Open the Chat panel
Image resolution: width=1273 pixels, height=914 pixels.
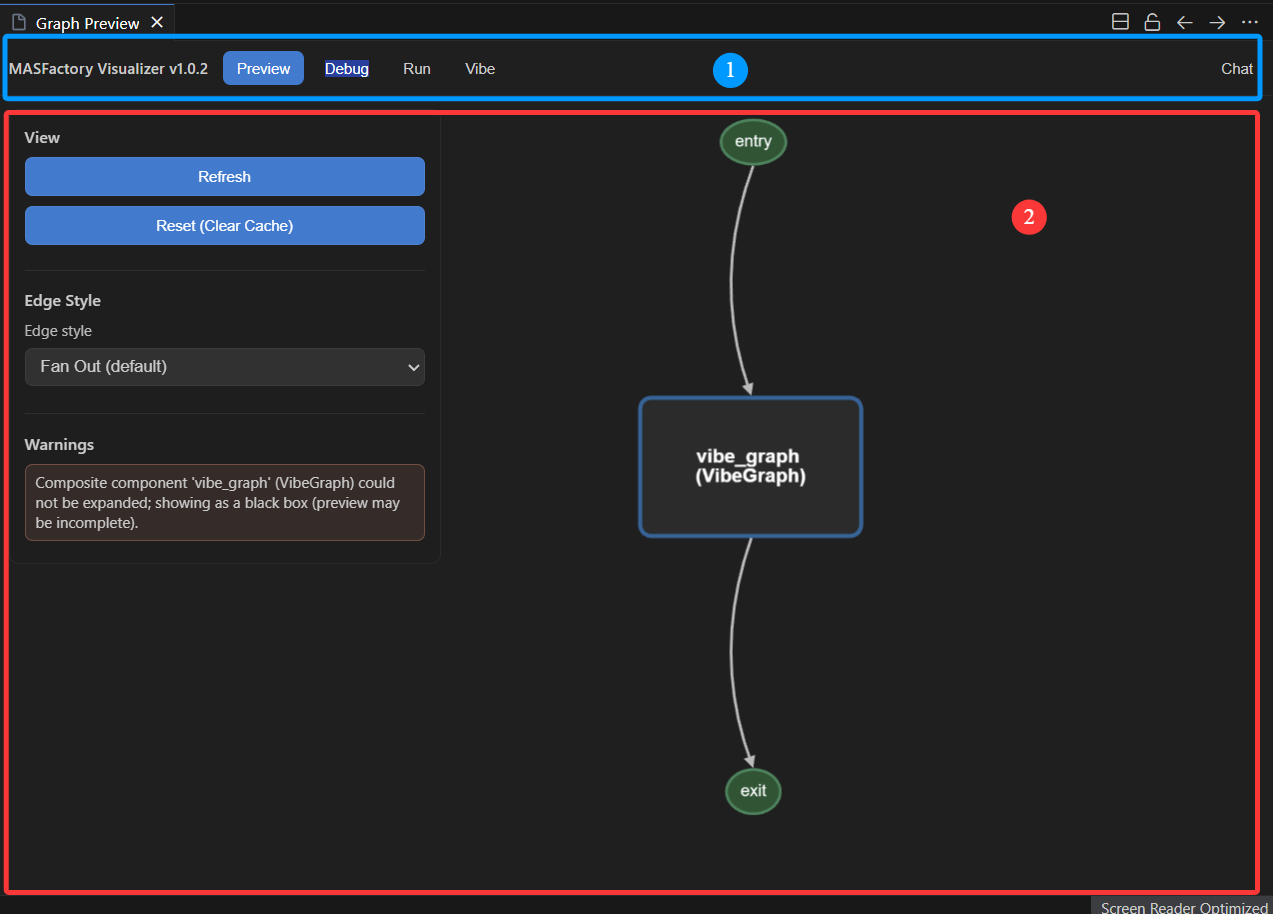pyautogui.click(x=1236, y=68)
